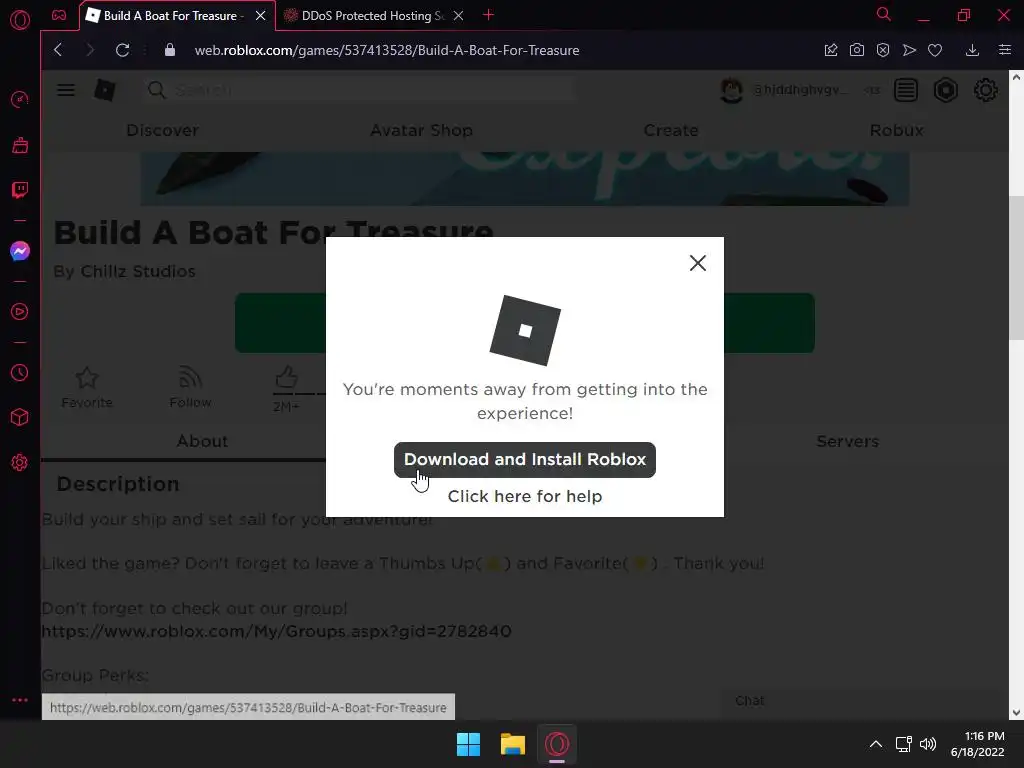Viewport: 1024px width, 768px height.
Task: Open Twitch panel in sidebar
Action: coord(20,190)
